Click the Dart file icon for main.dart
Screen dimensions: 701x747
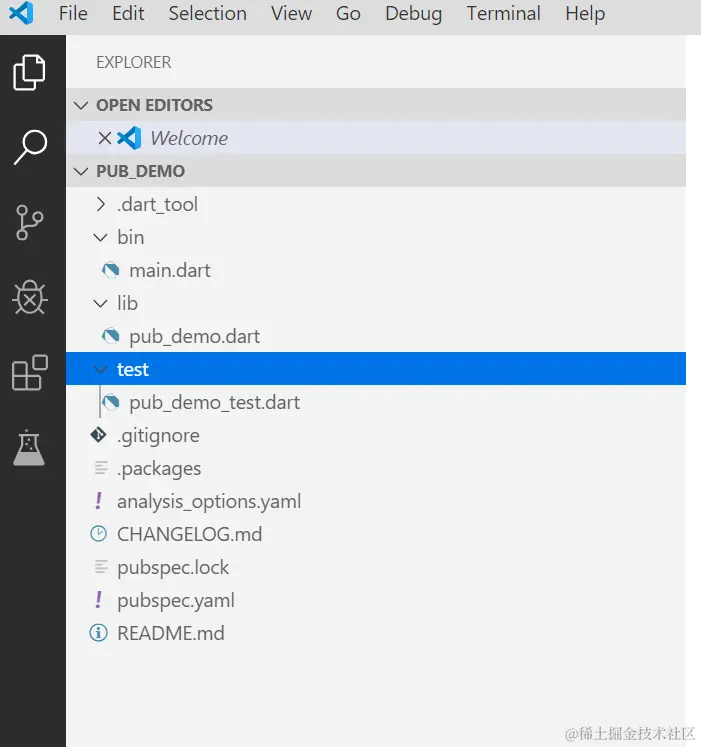coord(111,270)
